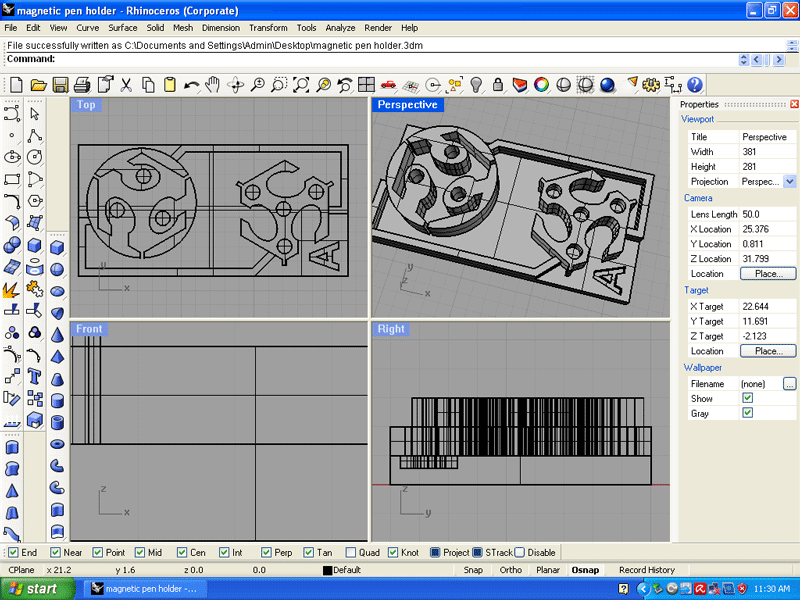Open the File menu

(x=11, y=28)
